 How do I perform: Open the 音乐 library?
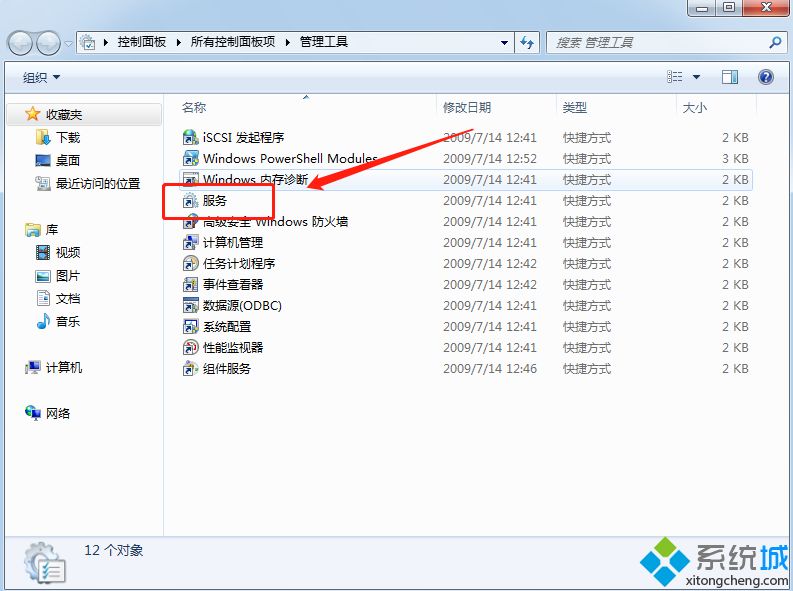click(x=59, y=321)
